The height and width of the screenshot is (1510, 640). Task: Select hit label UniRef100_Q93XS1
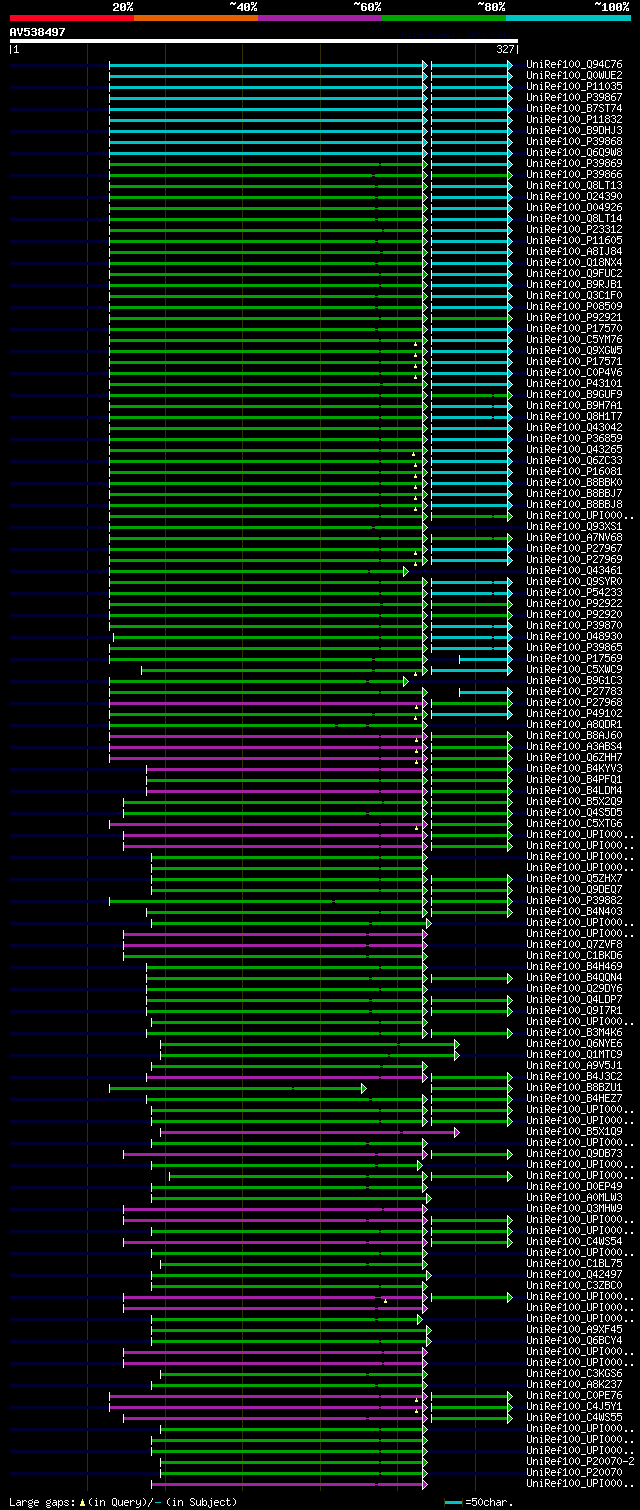[x=574, y=526]
